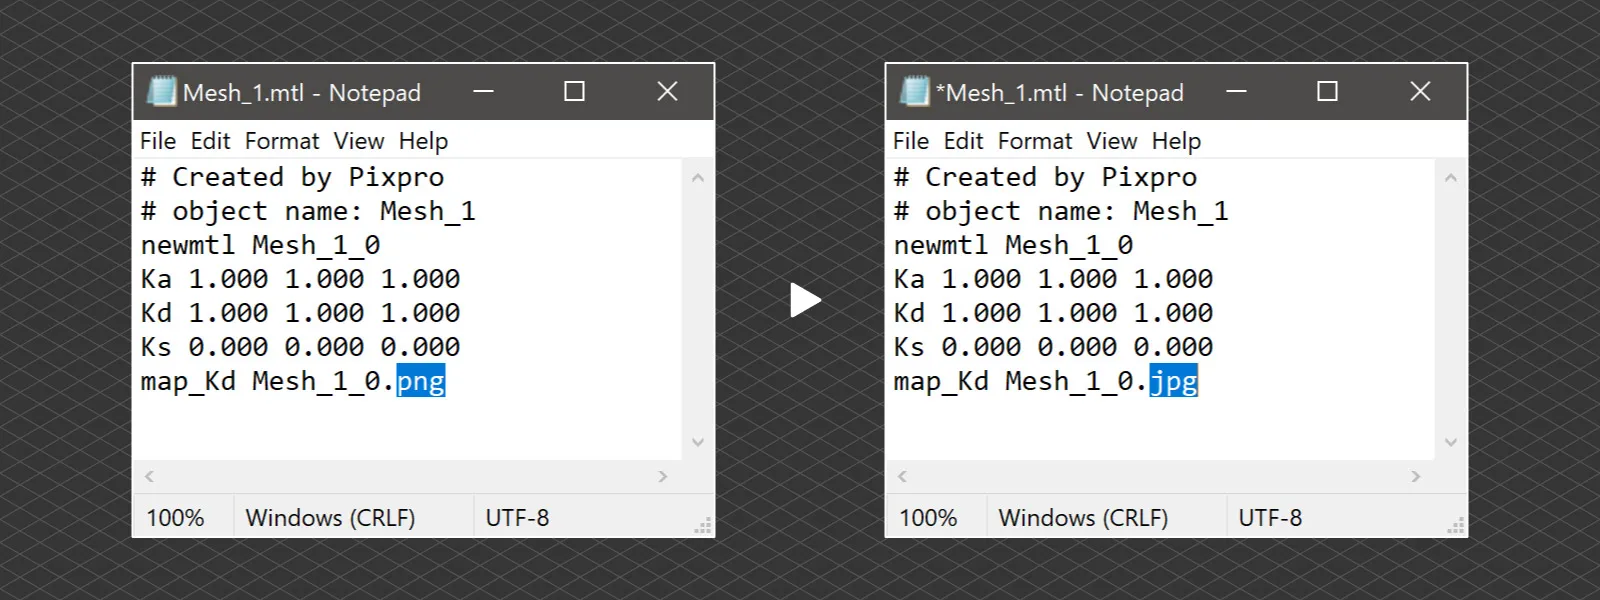
Task: Click highlighted "jpg" text in right Notepad
Action: pos(1174,381)
